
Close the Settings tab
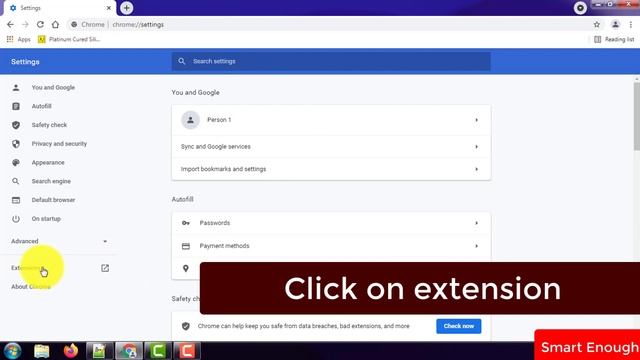tap(109, 8)
